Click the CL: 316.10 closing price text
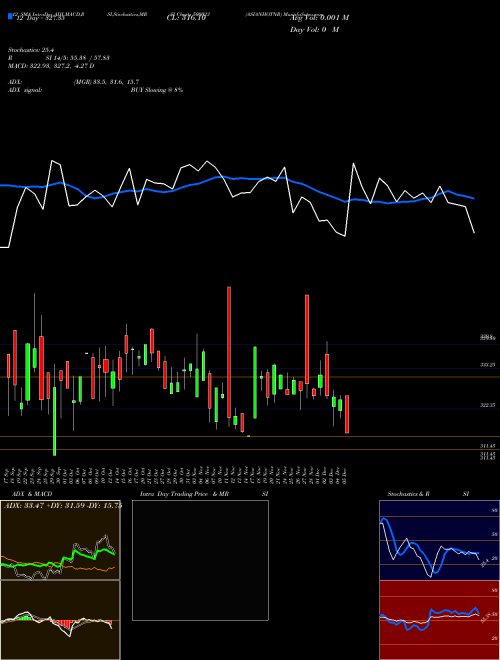The width and height of the screenshot is (500, 660). 186,18
